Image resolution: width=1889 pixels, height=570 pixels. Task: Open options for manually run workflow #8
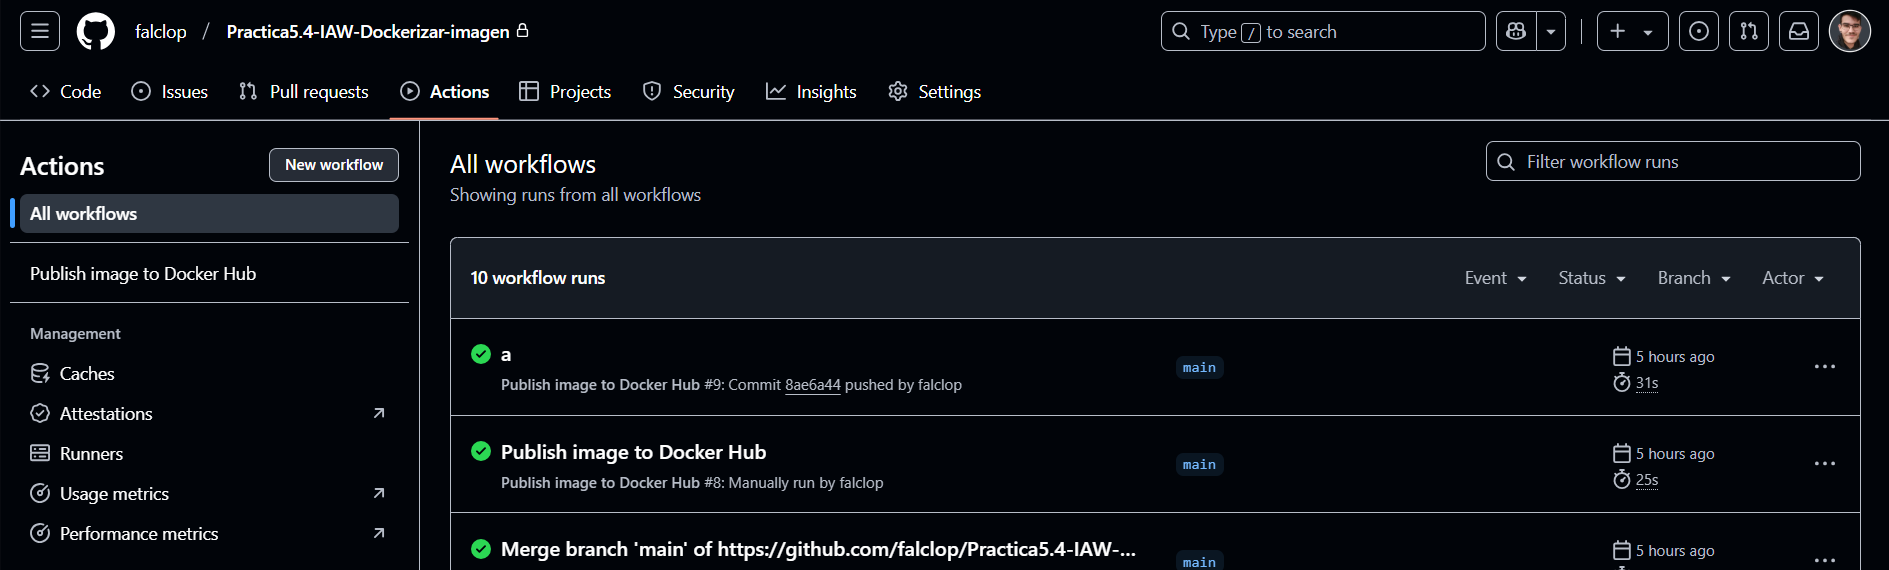[x=1824, y=464]
